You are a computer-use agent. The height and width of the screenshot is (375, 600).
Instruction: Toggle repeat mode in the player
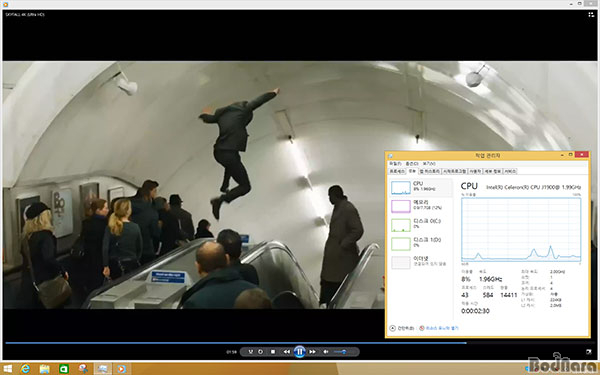pyautogui.click(x=261, y=352)
